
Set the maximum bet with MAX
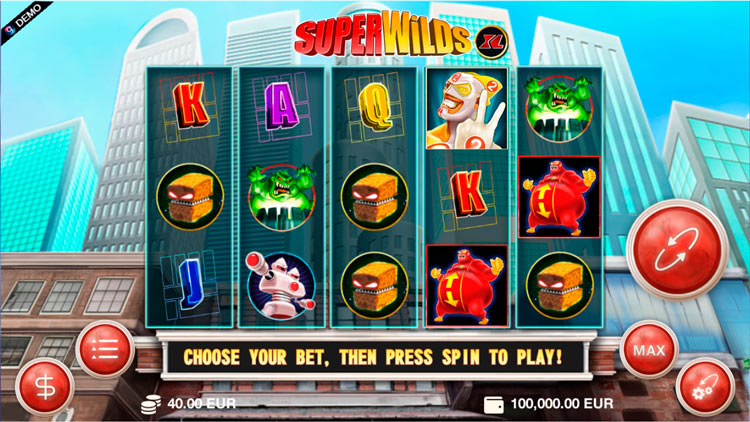pos(649,350)
